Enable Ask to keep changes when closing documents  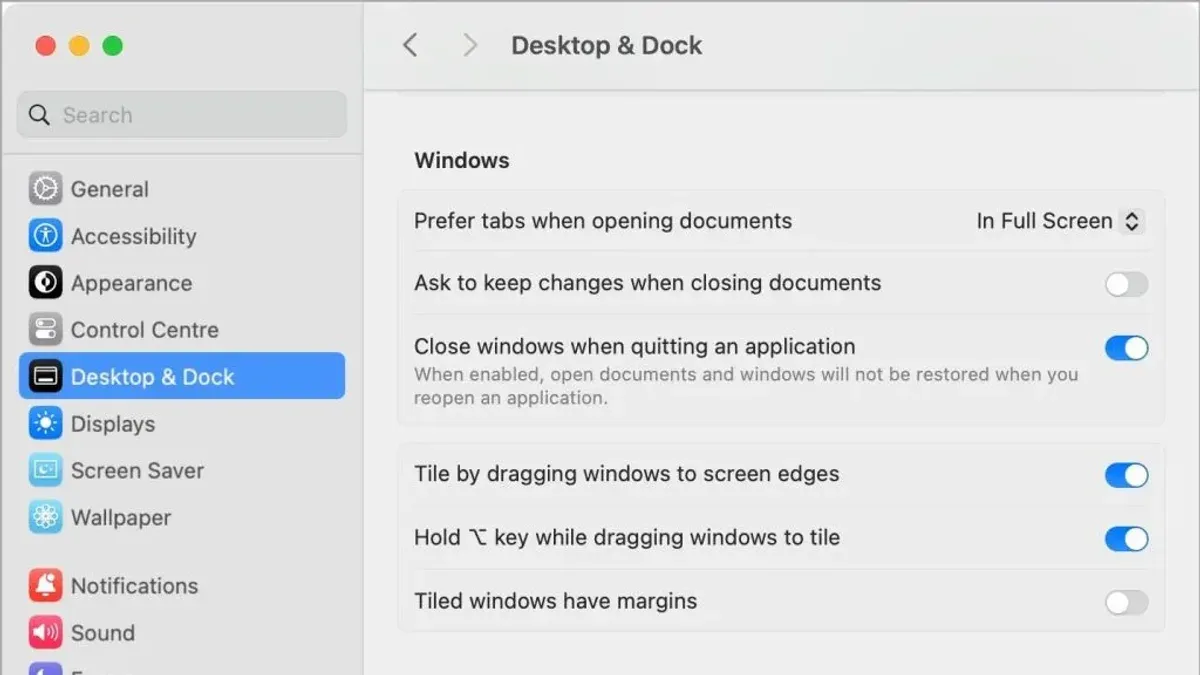1126,284
